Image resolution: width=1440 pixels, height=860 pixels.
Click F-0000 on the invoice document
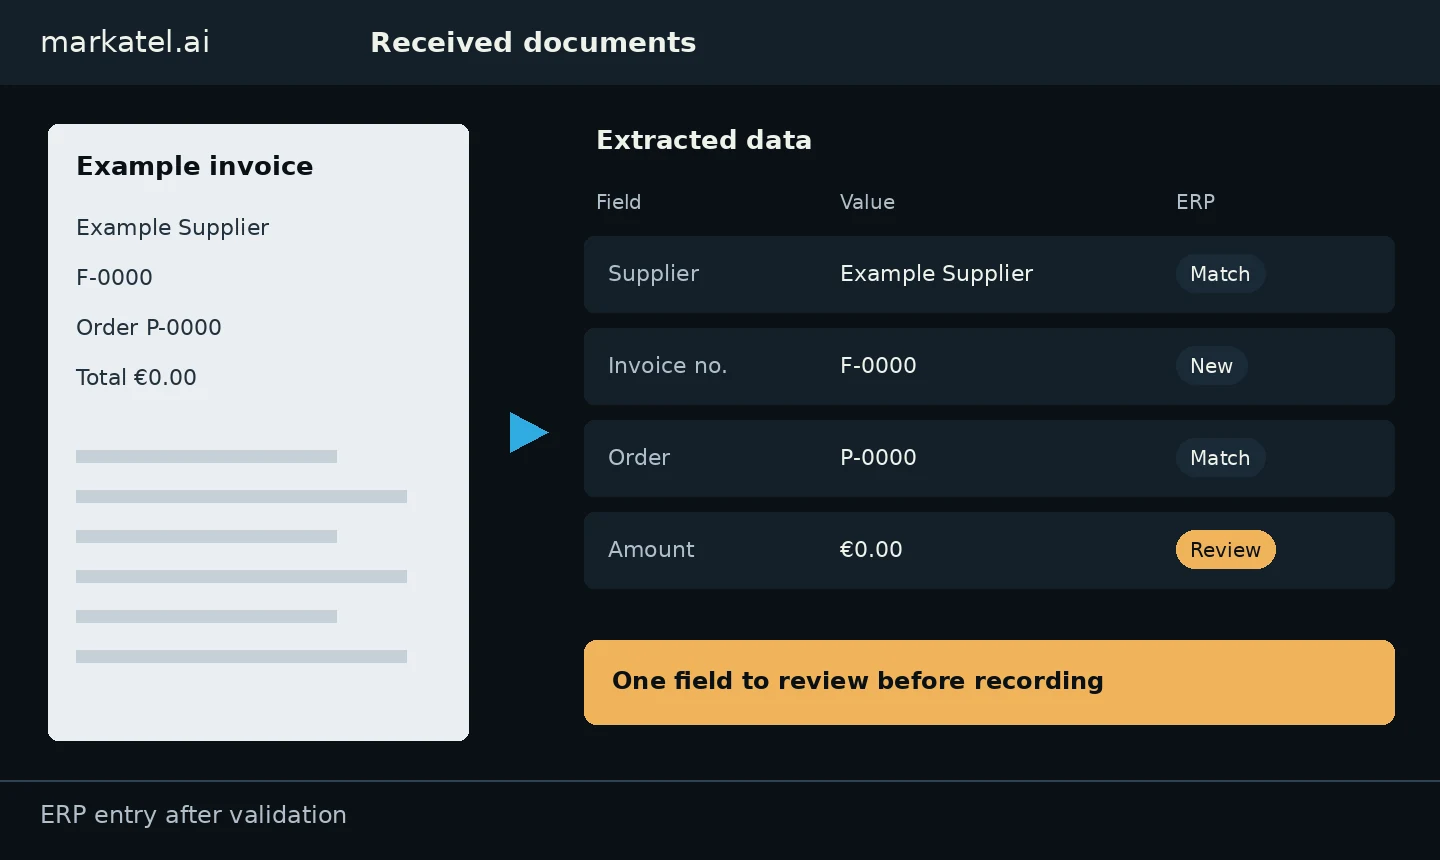(x=114, y=277)
